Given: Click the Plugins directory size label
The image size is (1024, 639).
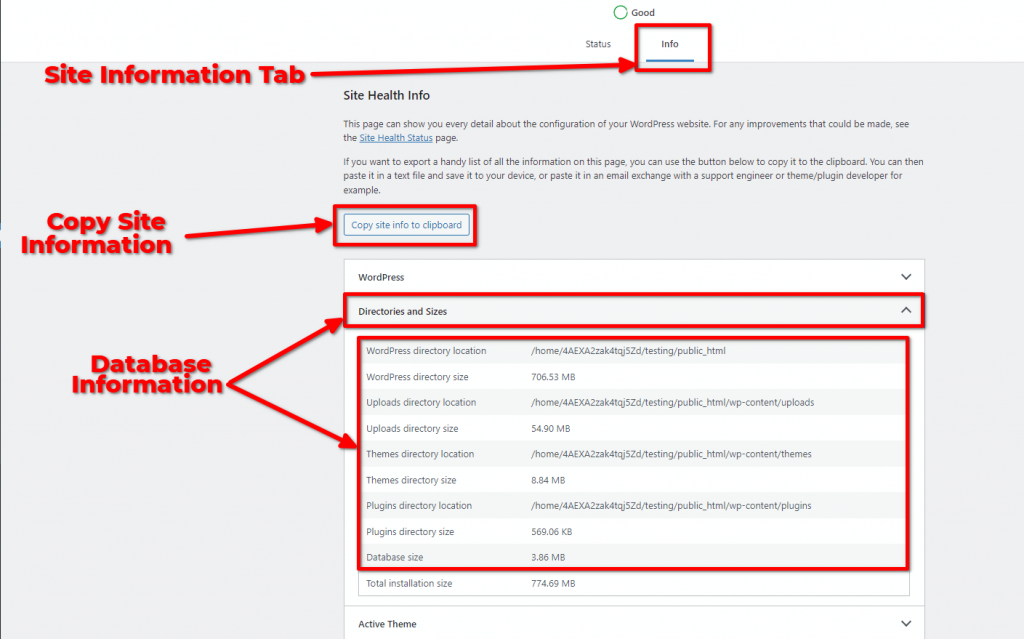Looking at the screenshot, I should (x=409, y=532).
